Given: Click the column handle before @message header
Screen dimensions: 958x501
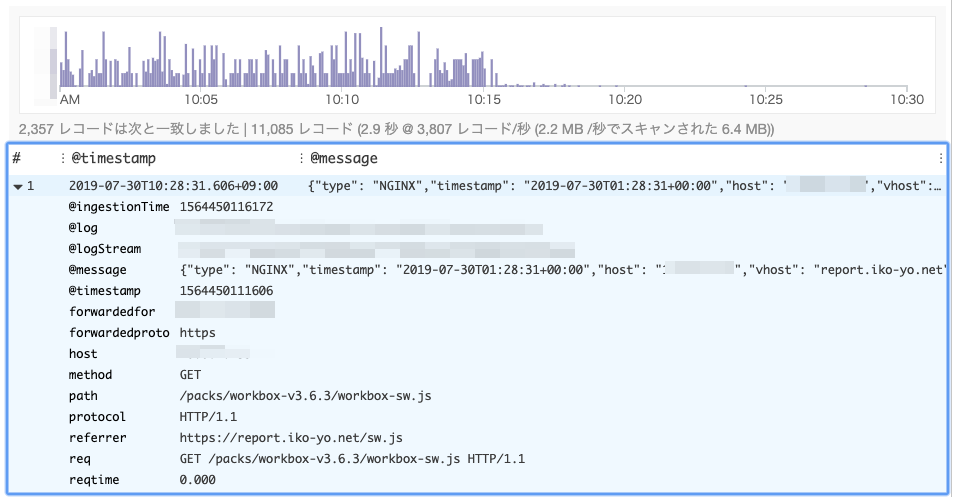Looking at the screenshot, I should click(x=301, y=158).
